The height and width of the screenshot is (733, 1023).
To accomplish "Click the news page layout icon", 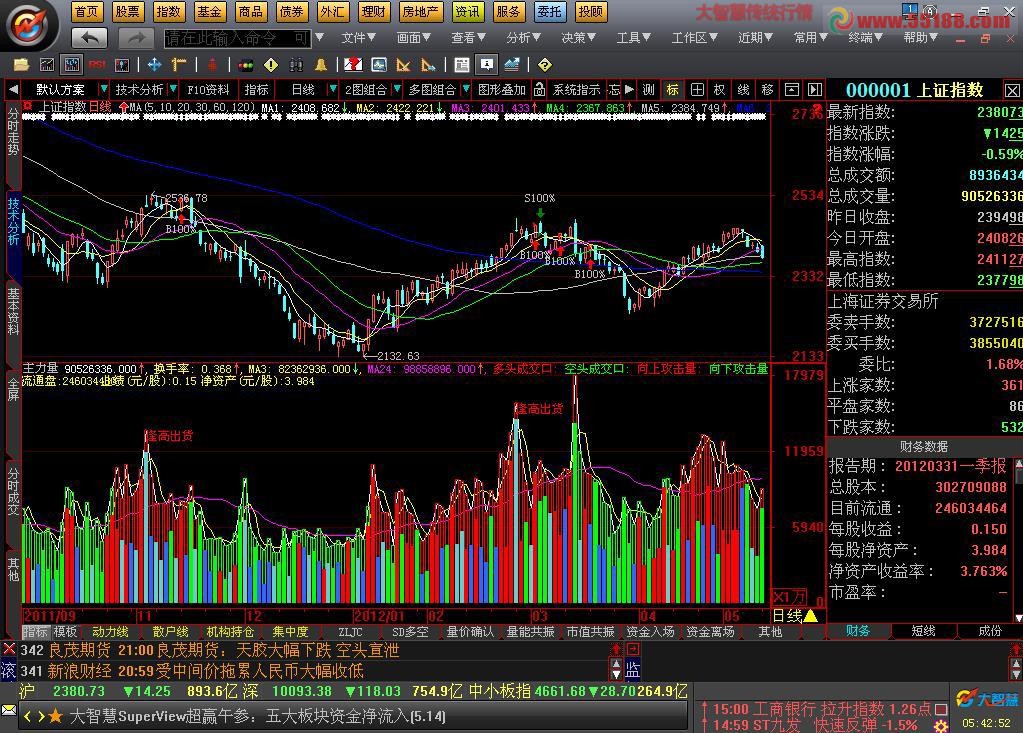I will click(462, 65).
